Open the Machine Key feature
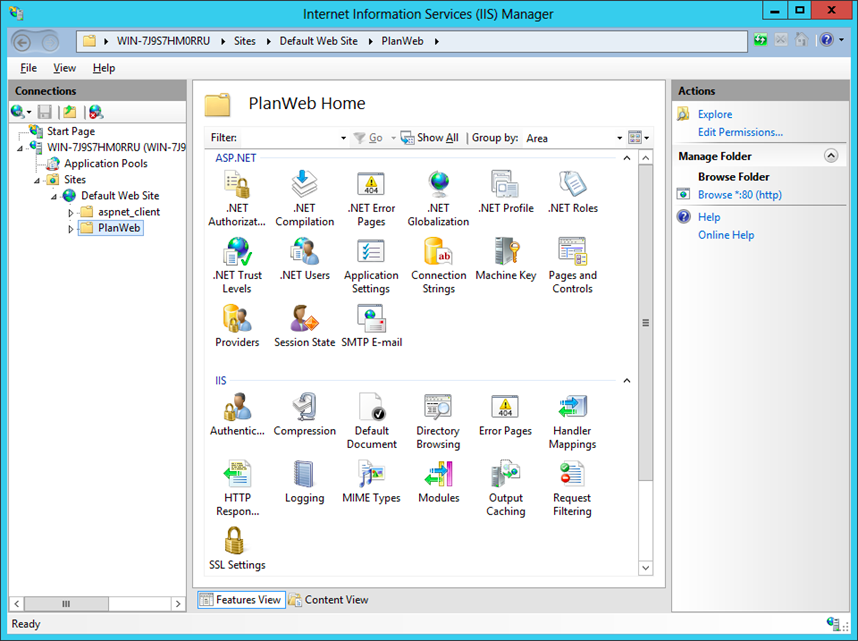858x641 pixels. pyautogui.click(x=506, y=258)
